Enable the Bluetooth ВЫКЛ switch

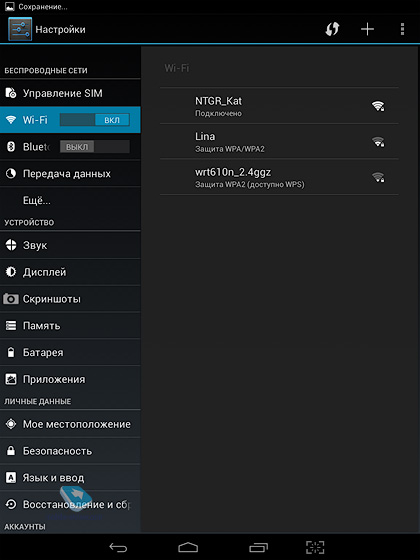point(95,147)
